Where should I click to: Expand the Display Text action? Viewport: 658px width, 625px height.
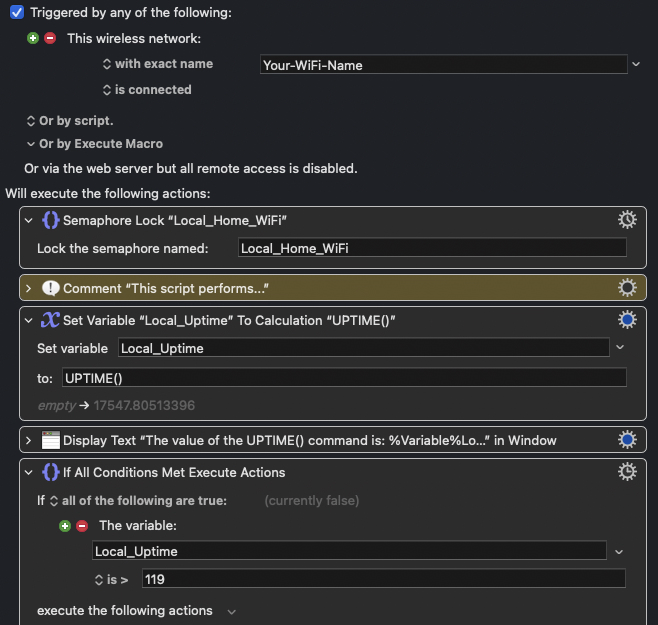[x=29, y=440]
